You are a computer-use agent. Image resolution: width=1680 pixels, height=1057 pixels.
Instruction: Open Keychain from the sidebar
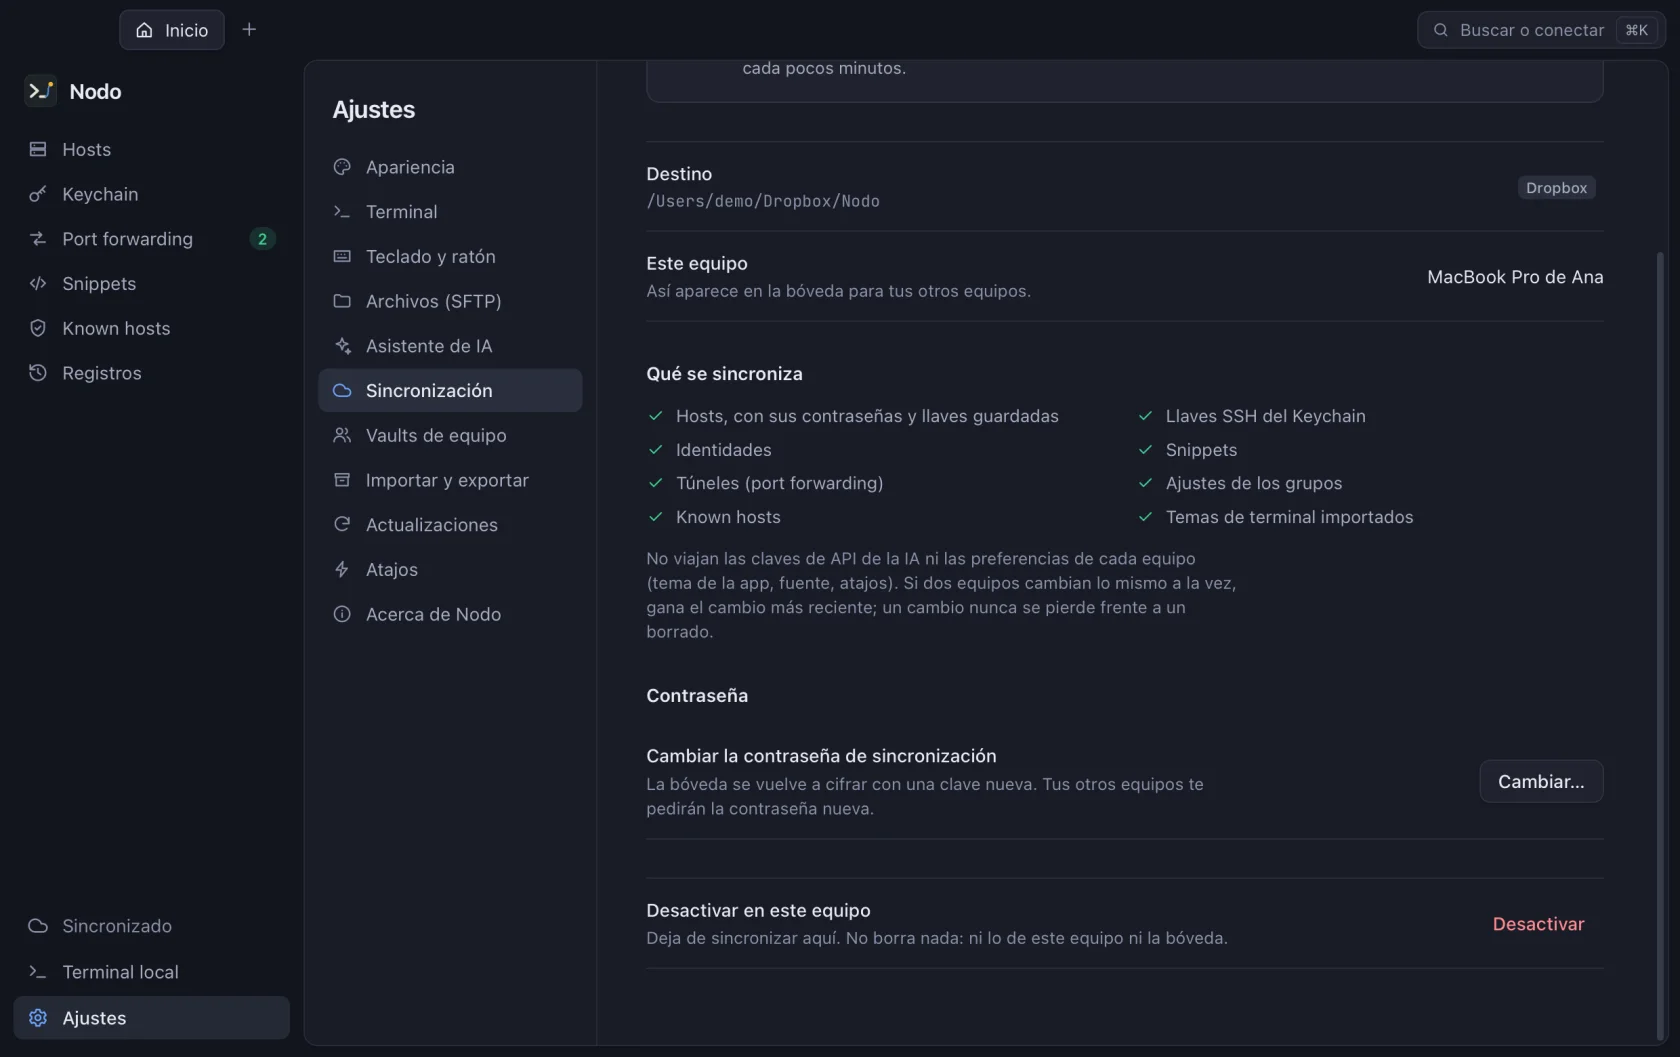pyautogui.click(x=151, y=194)
